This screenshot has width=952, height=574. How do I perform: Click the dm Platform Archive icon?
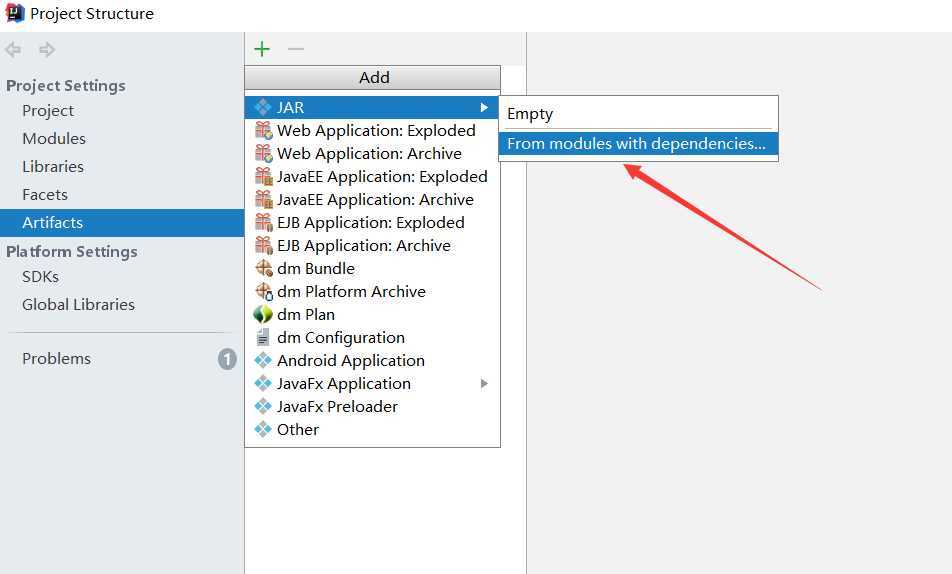[x=264, y=292]
